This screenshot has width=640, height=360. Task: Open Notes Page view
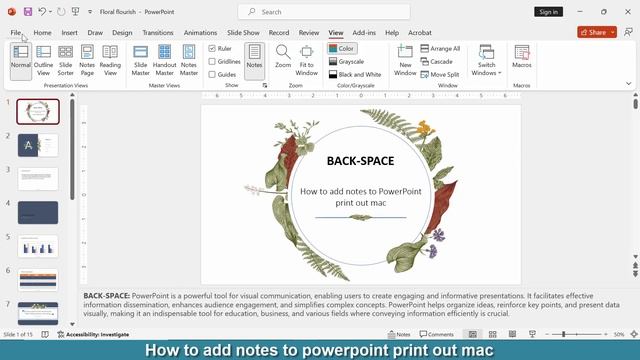(x=87, y=61)
